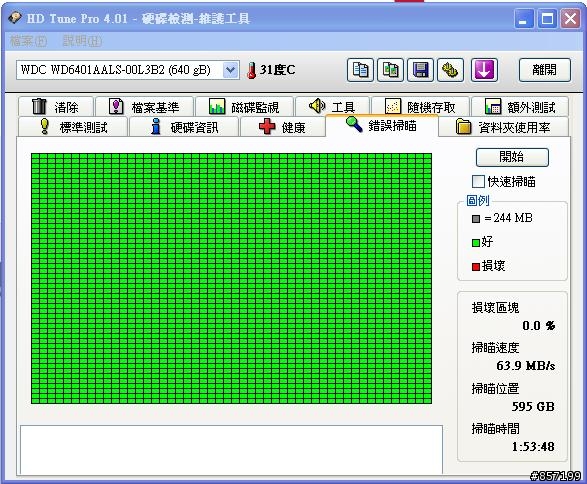The height and width of the screenshot is (484, 587).
Task: Click the green block scan map
Action: (231, 278)
